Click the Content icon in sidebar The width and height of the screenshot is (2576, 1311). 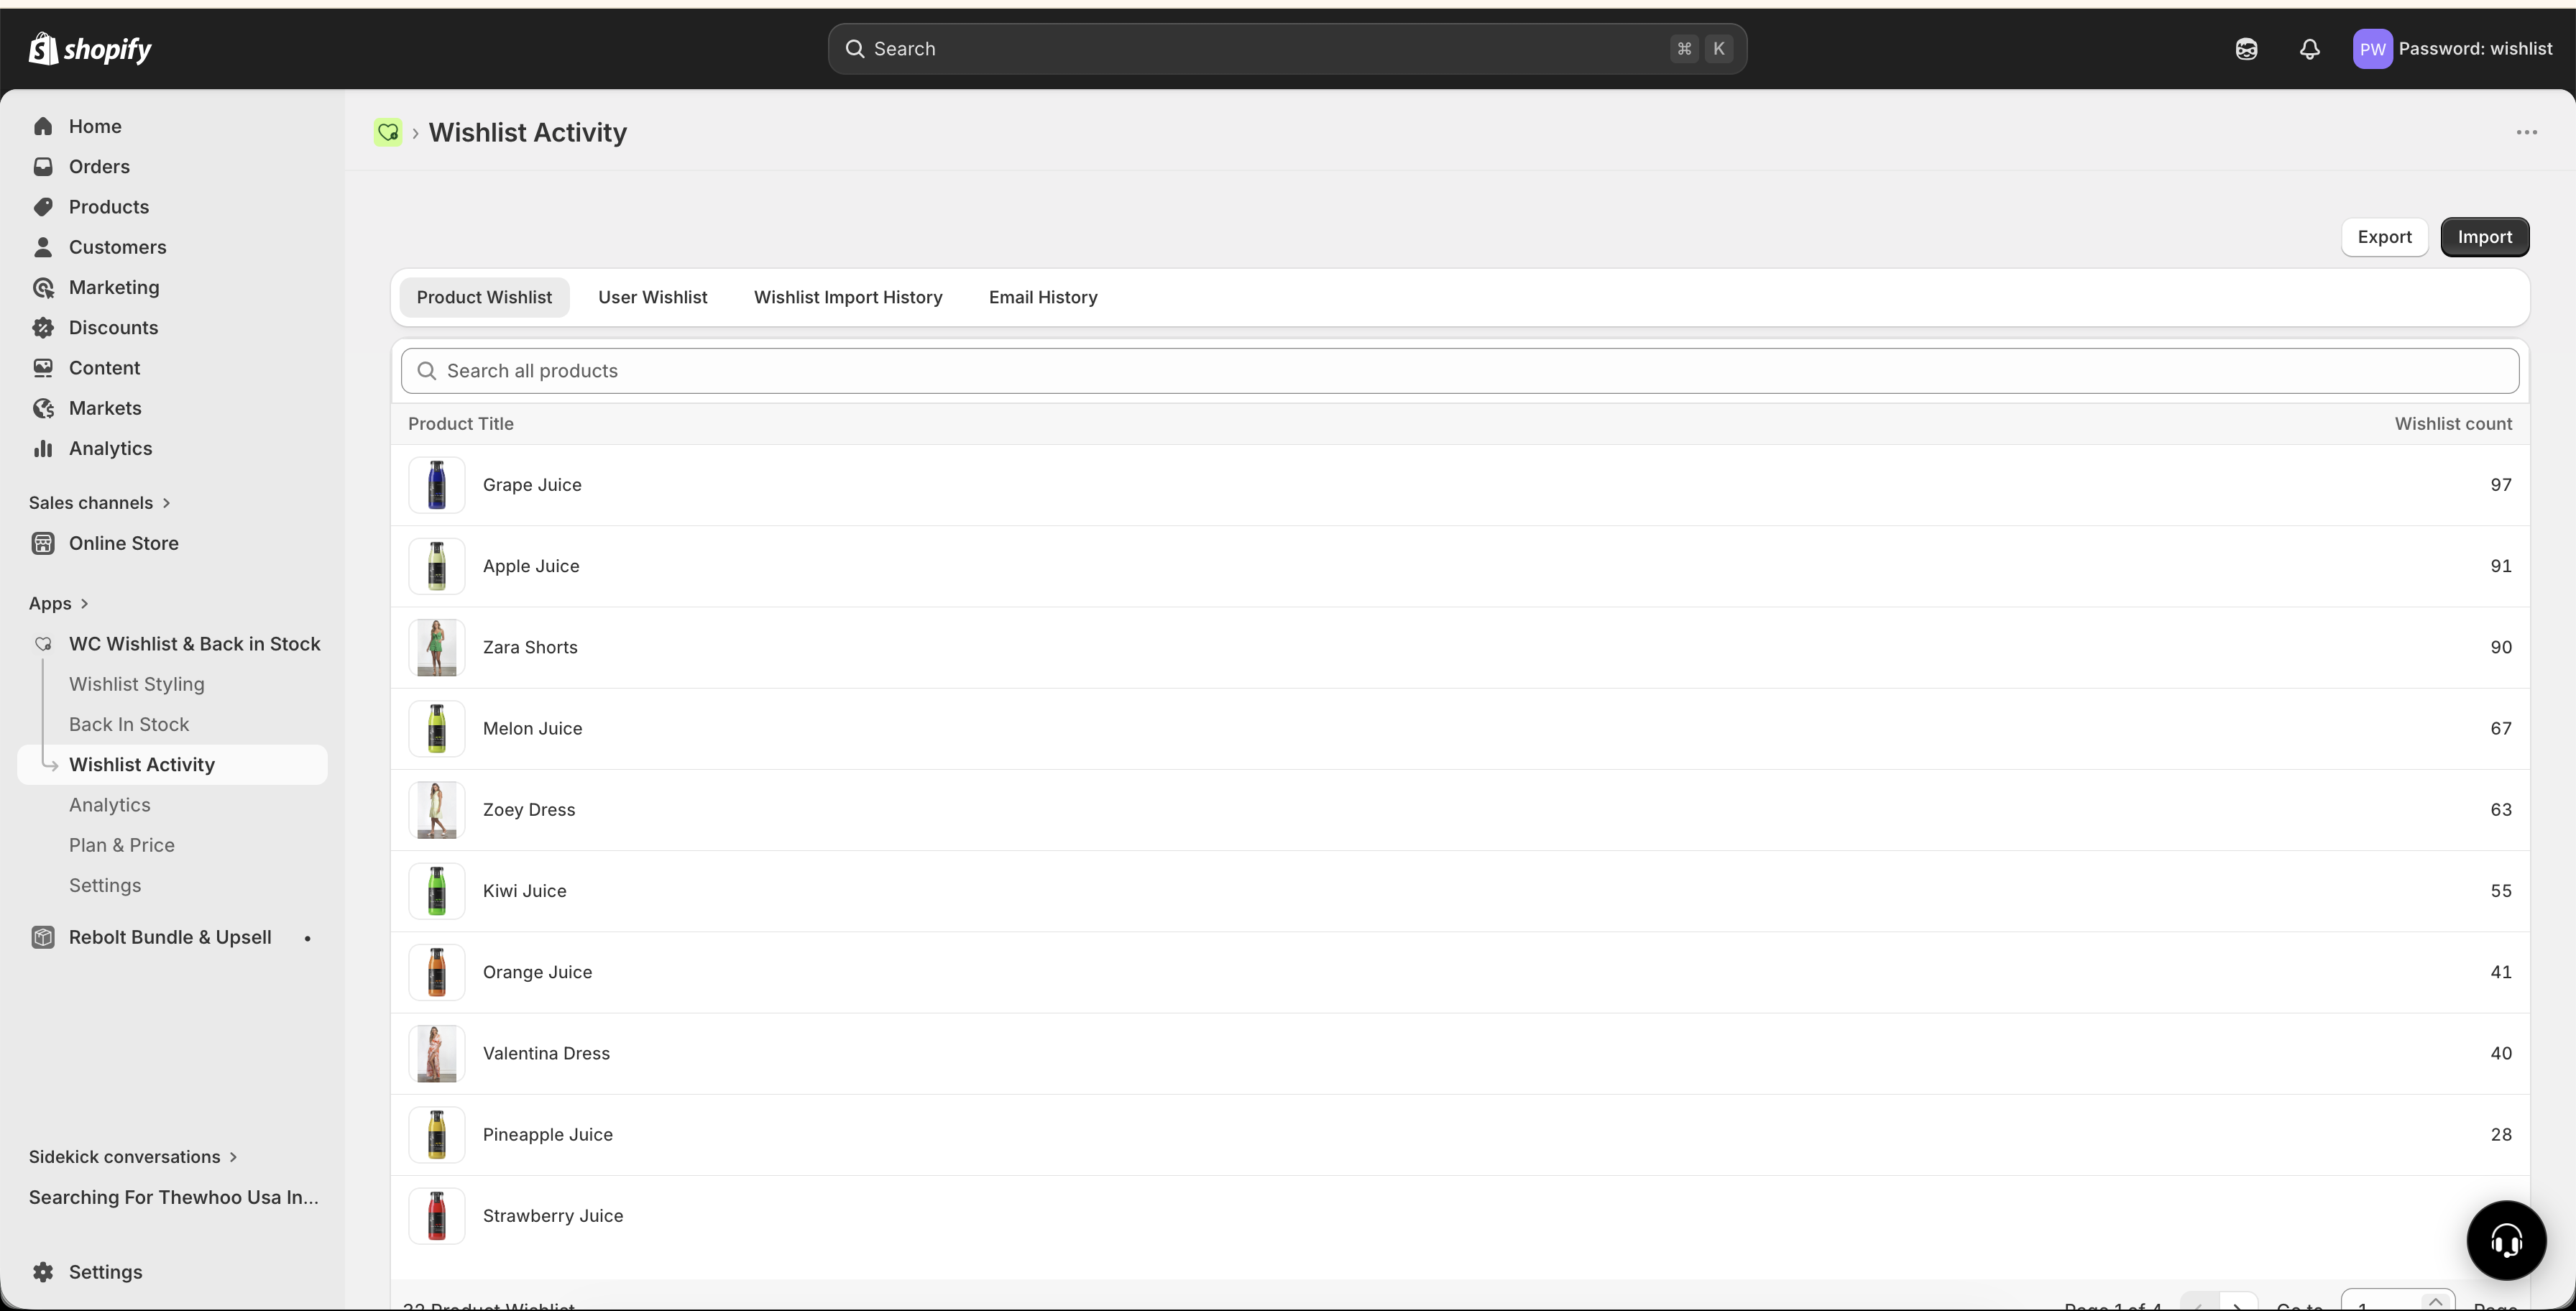43,368
